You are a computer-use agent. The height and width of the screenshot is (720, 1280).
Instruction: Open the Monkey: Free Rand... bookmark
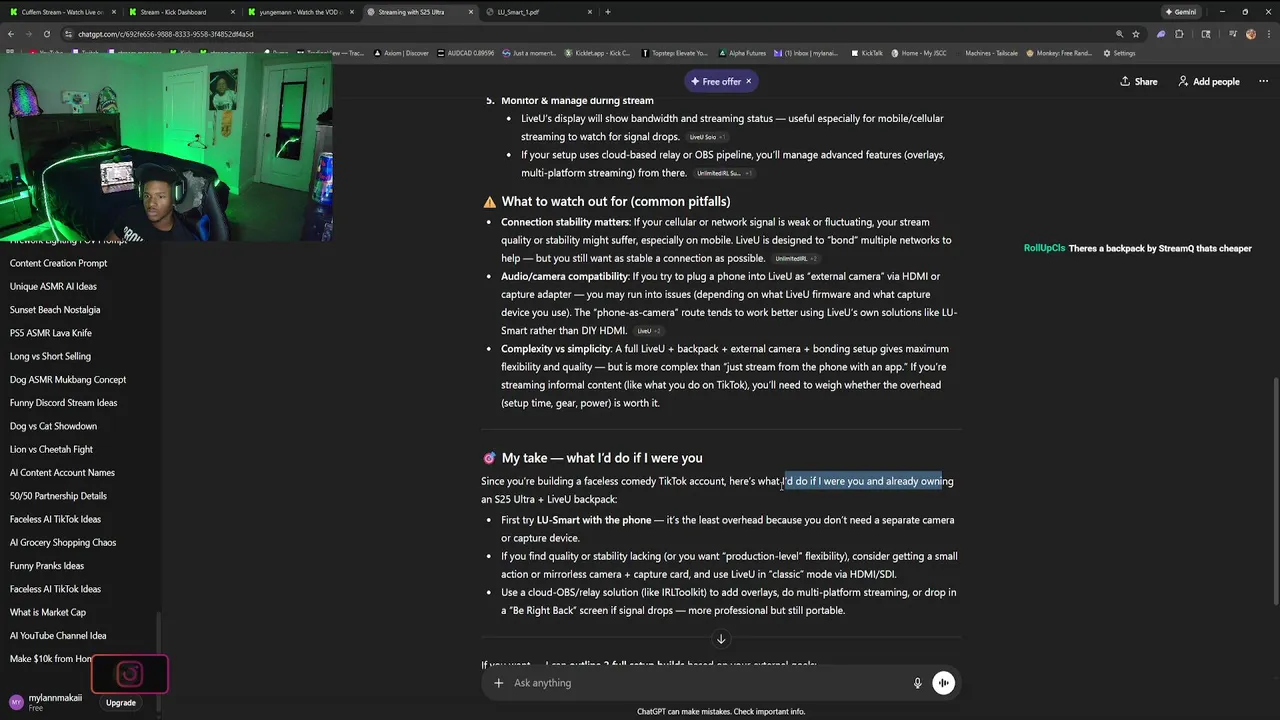1059,53
